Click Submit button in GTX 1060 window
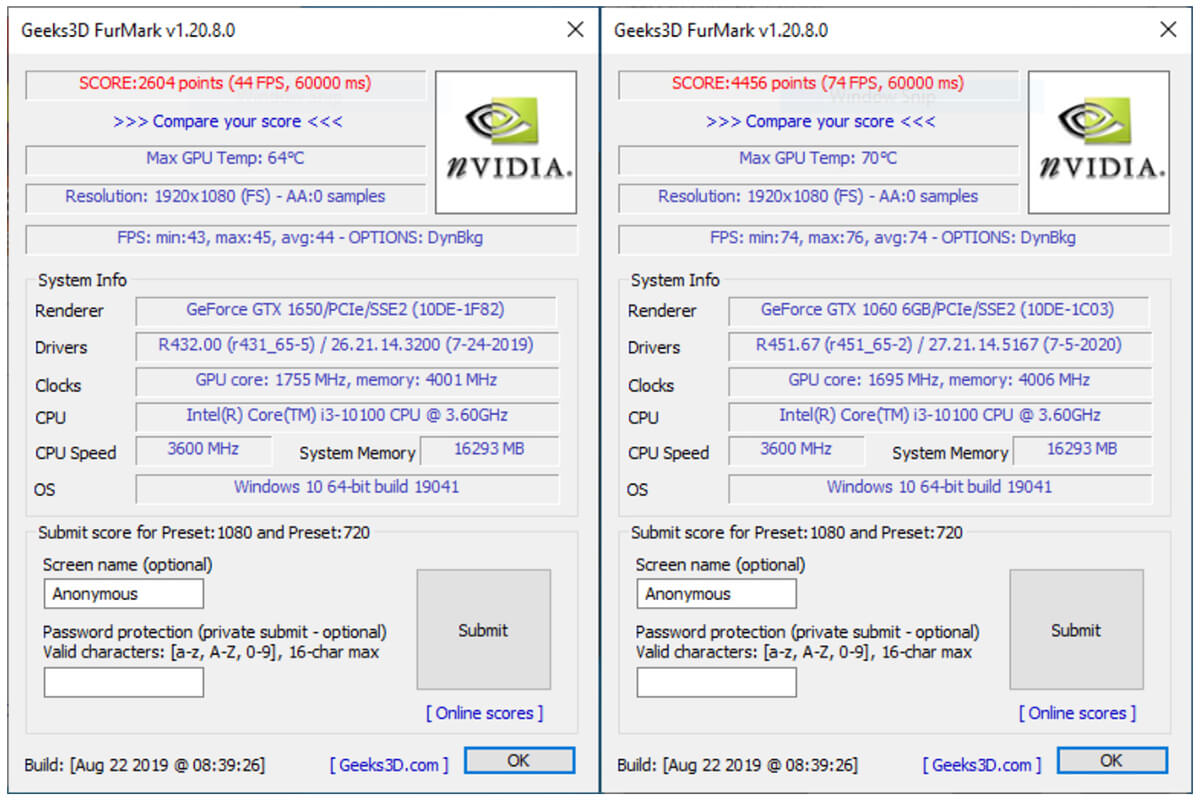 (x=1076, y=630)
